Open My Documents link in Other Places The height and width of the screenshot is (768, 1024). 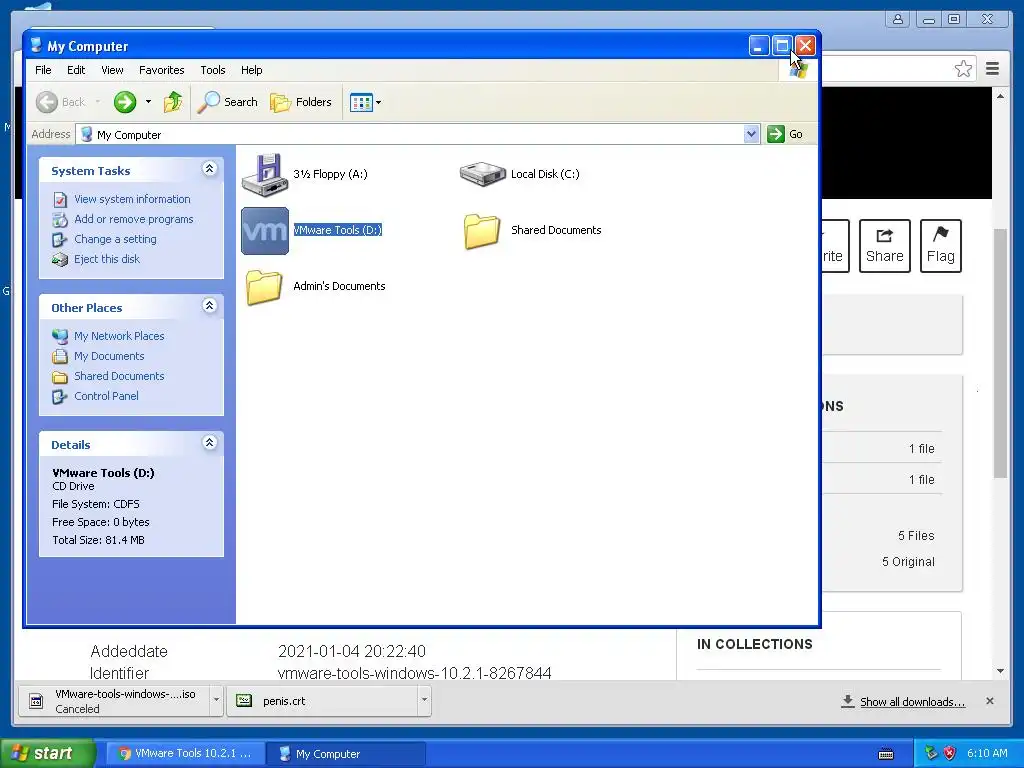109,356
